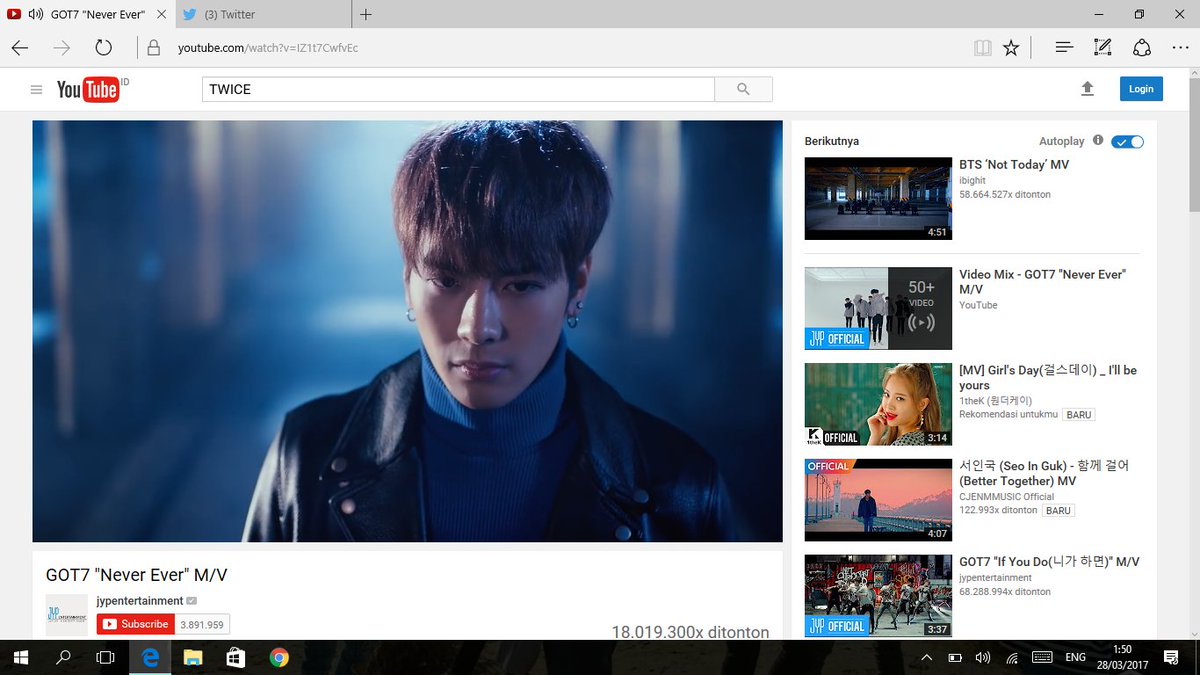This screenshot has width=1200, height=675.
Task: Open the Edge share icon
Action: tap(1141, 47)
